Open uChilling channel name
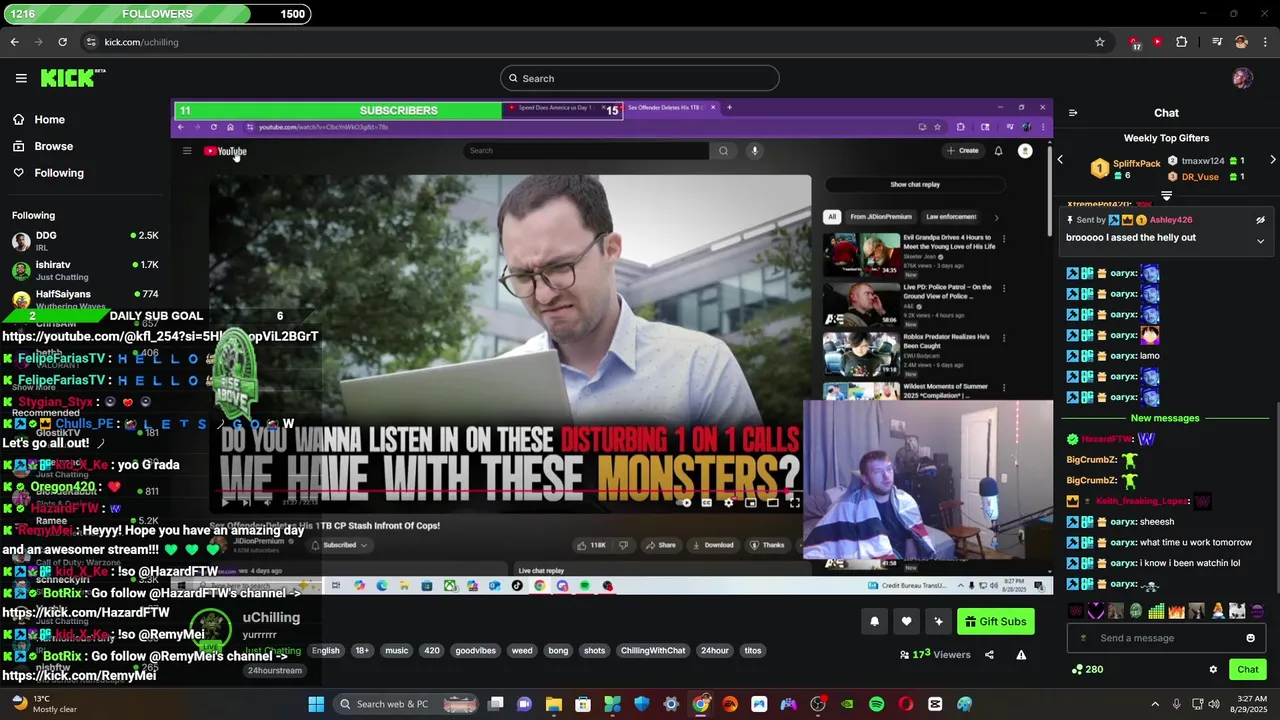1280x720 pixels. pyautogui.click(x=271, y=617)
